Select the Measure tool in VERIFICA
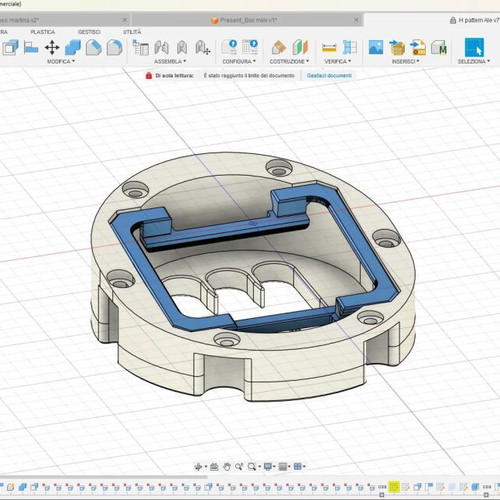500x500 pixels. click(x=329, y=48)
